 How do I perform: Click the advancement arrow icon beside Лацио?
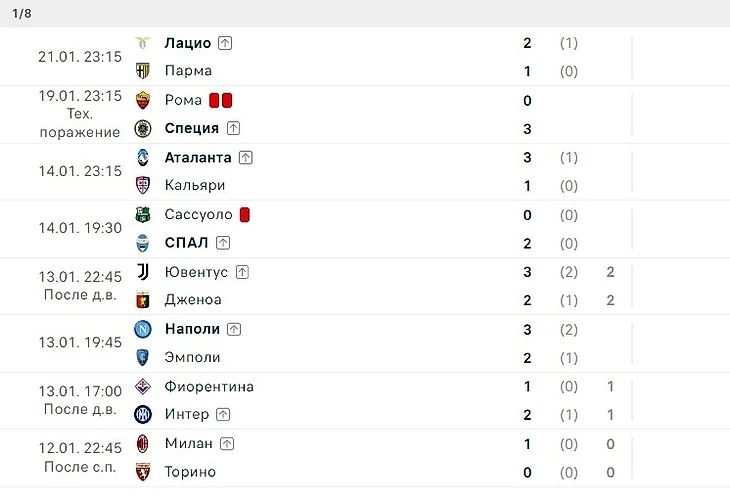click(225, 43)
